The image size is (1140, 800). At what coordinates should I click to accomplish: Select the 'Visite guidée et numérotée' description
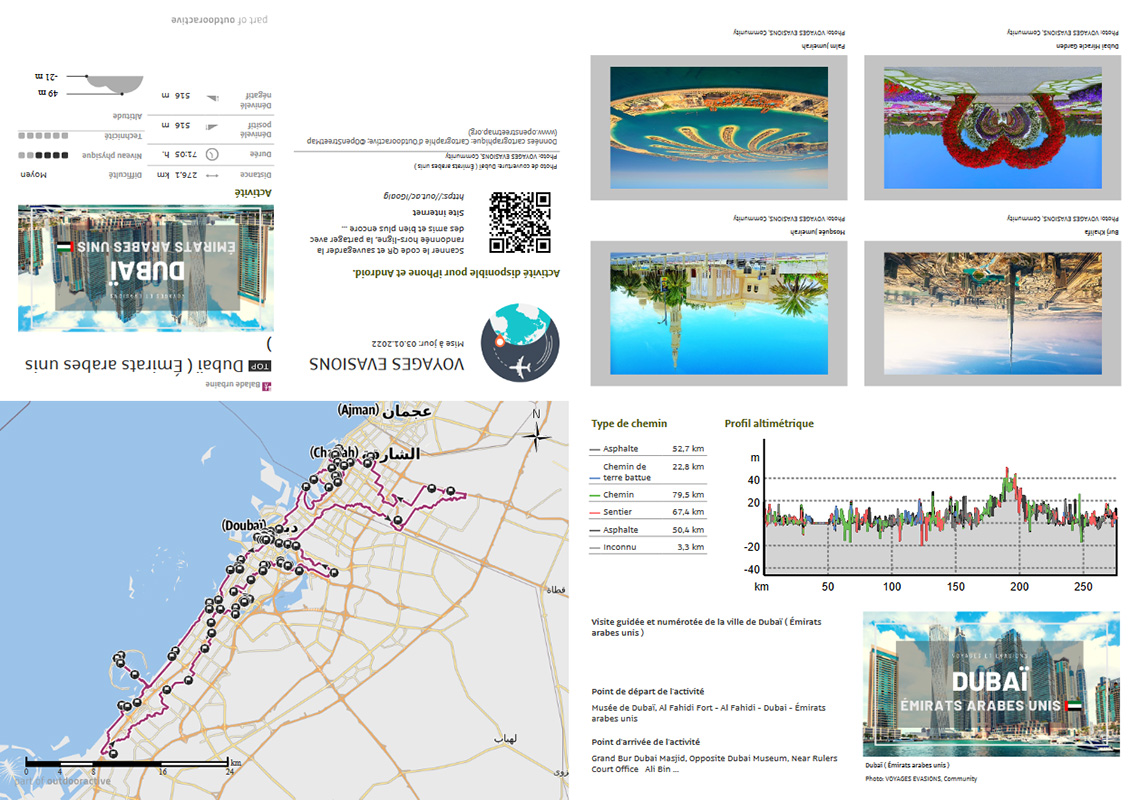(706, 627)
